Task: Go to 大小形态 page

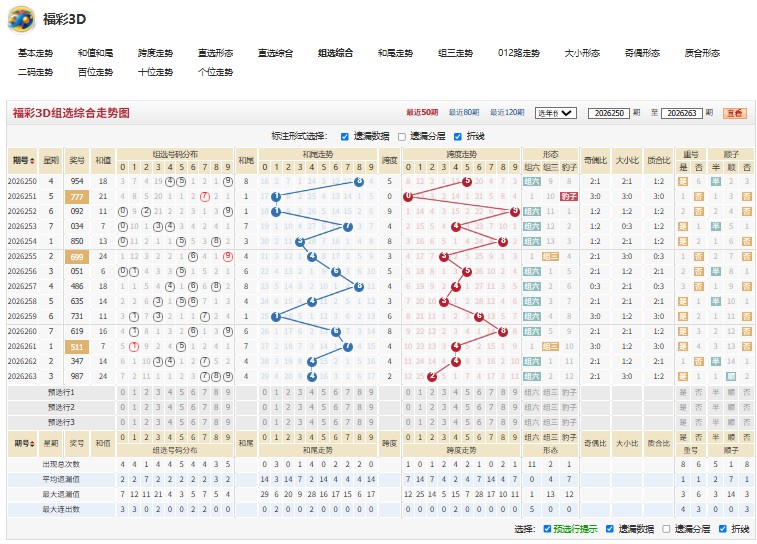Action: [x=582, y=53]
